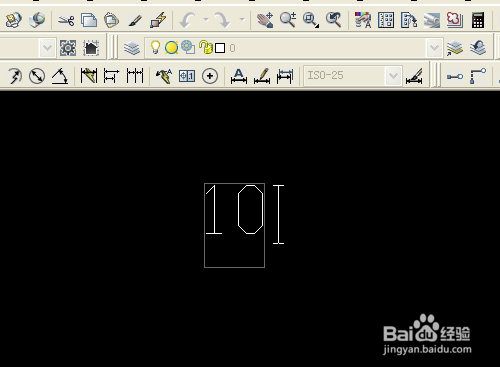Open Workspace Settings gear icon
Screen dimensions: 500x367
pyautogui.click(x=68, y=48)
